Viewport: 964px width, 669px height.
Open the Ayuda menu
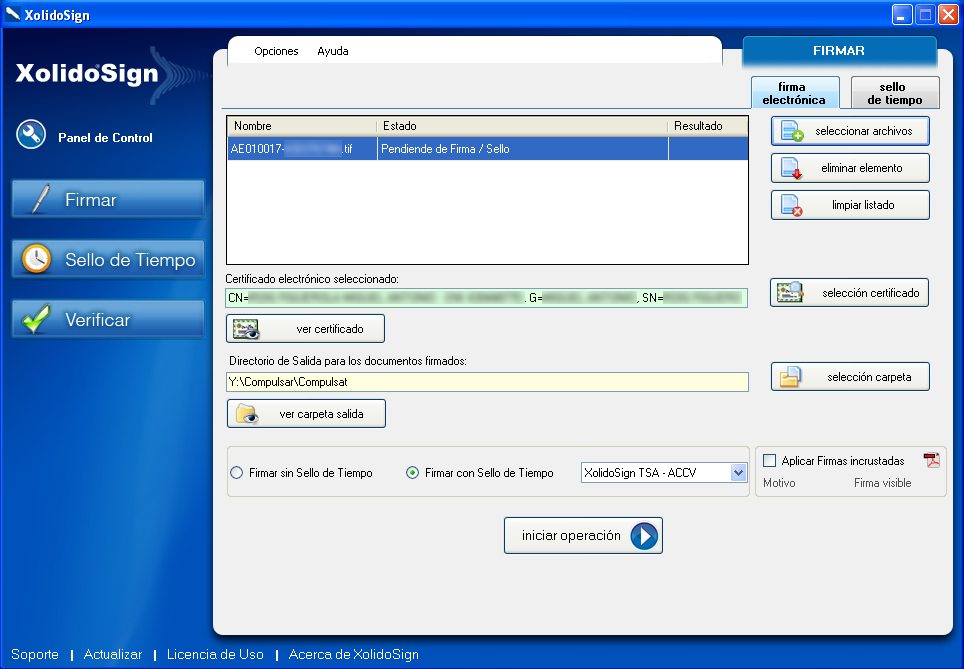333,51
